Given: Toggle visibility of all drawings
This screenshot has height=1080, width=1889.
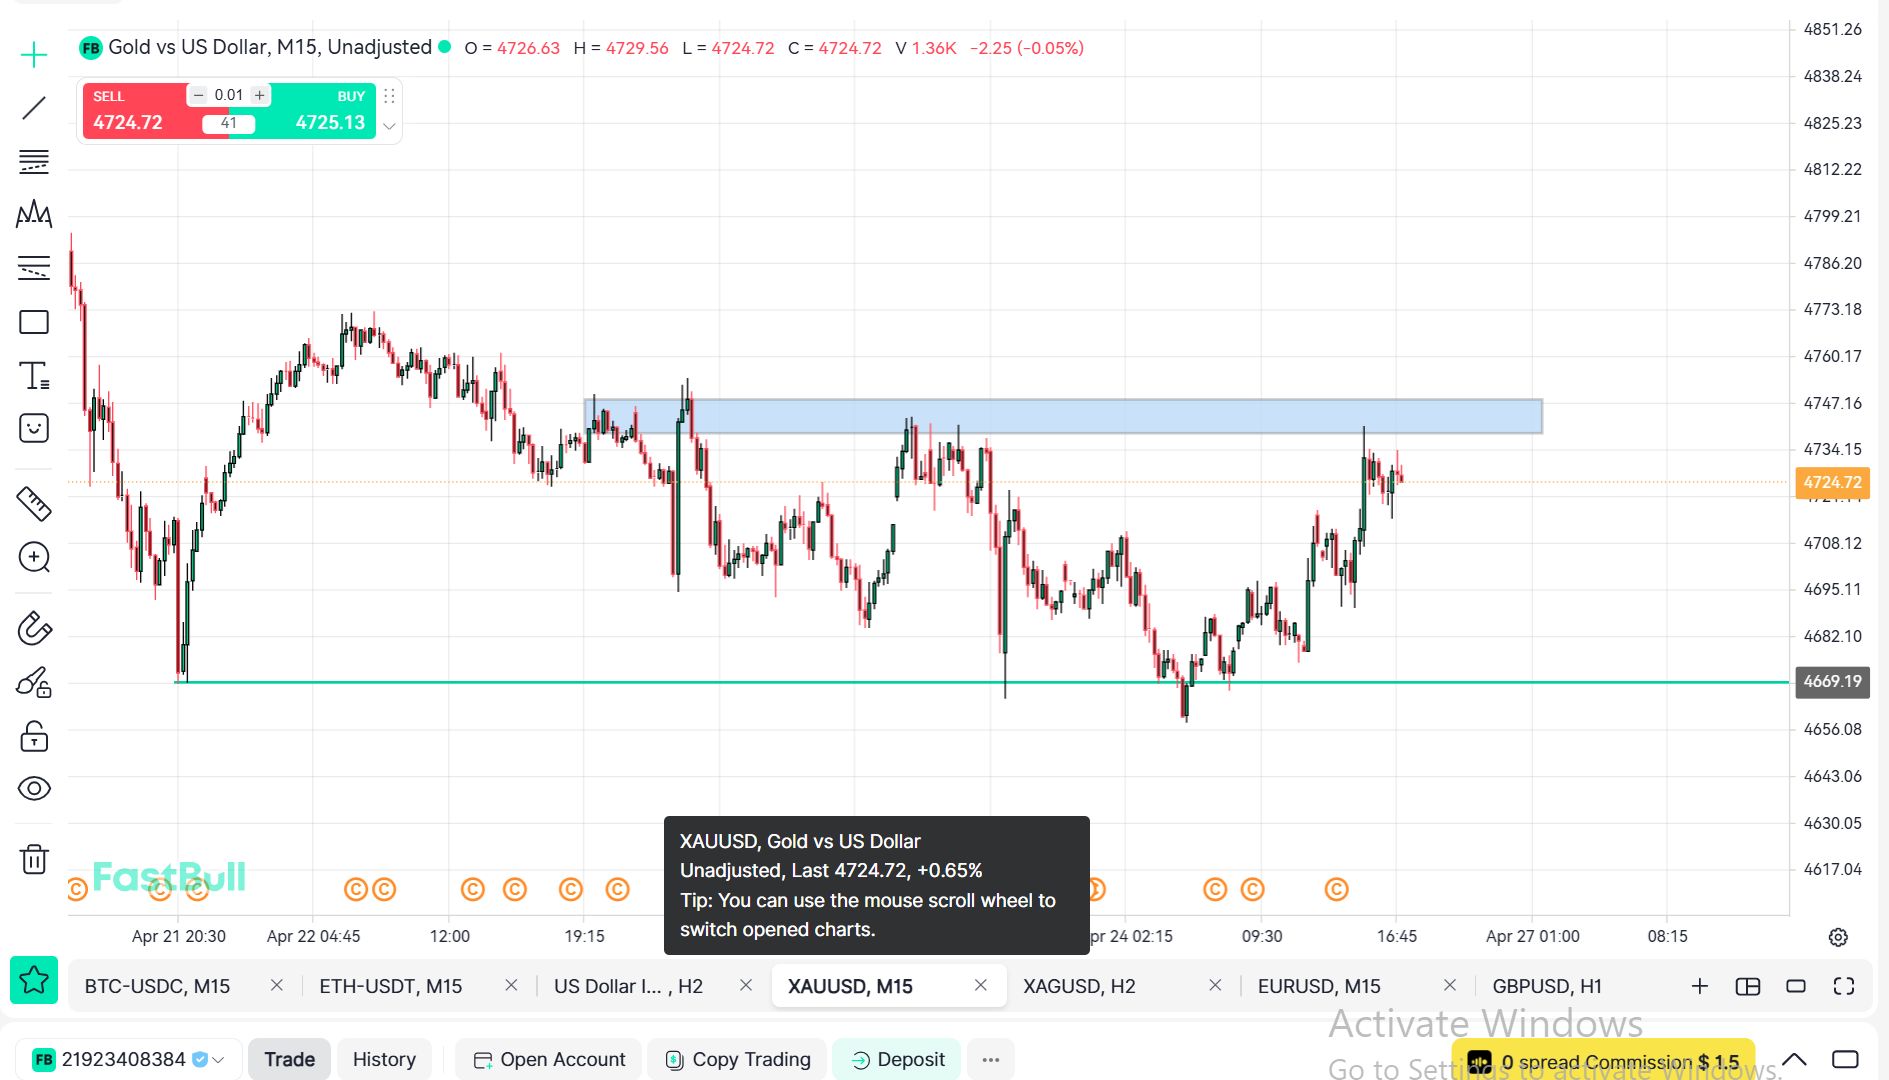Looking at the screenshot, I should (34, 789).
